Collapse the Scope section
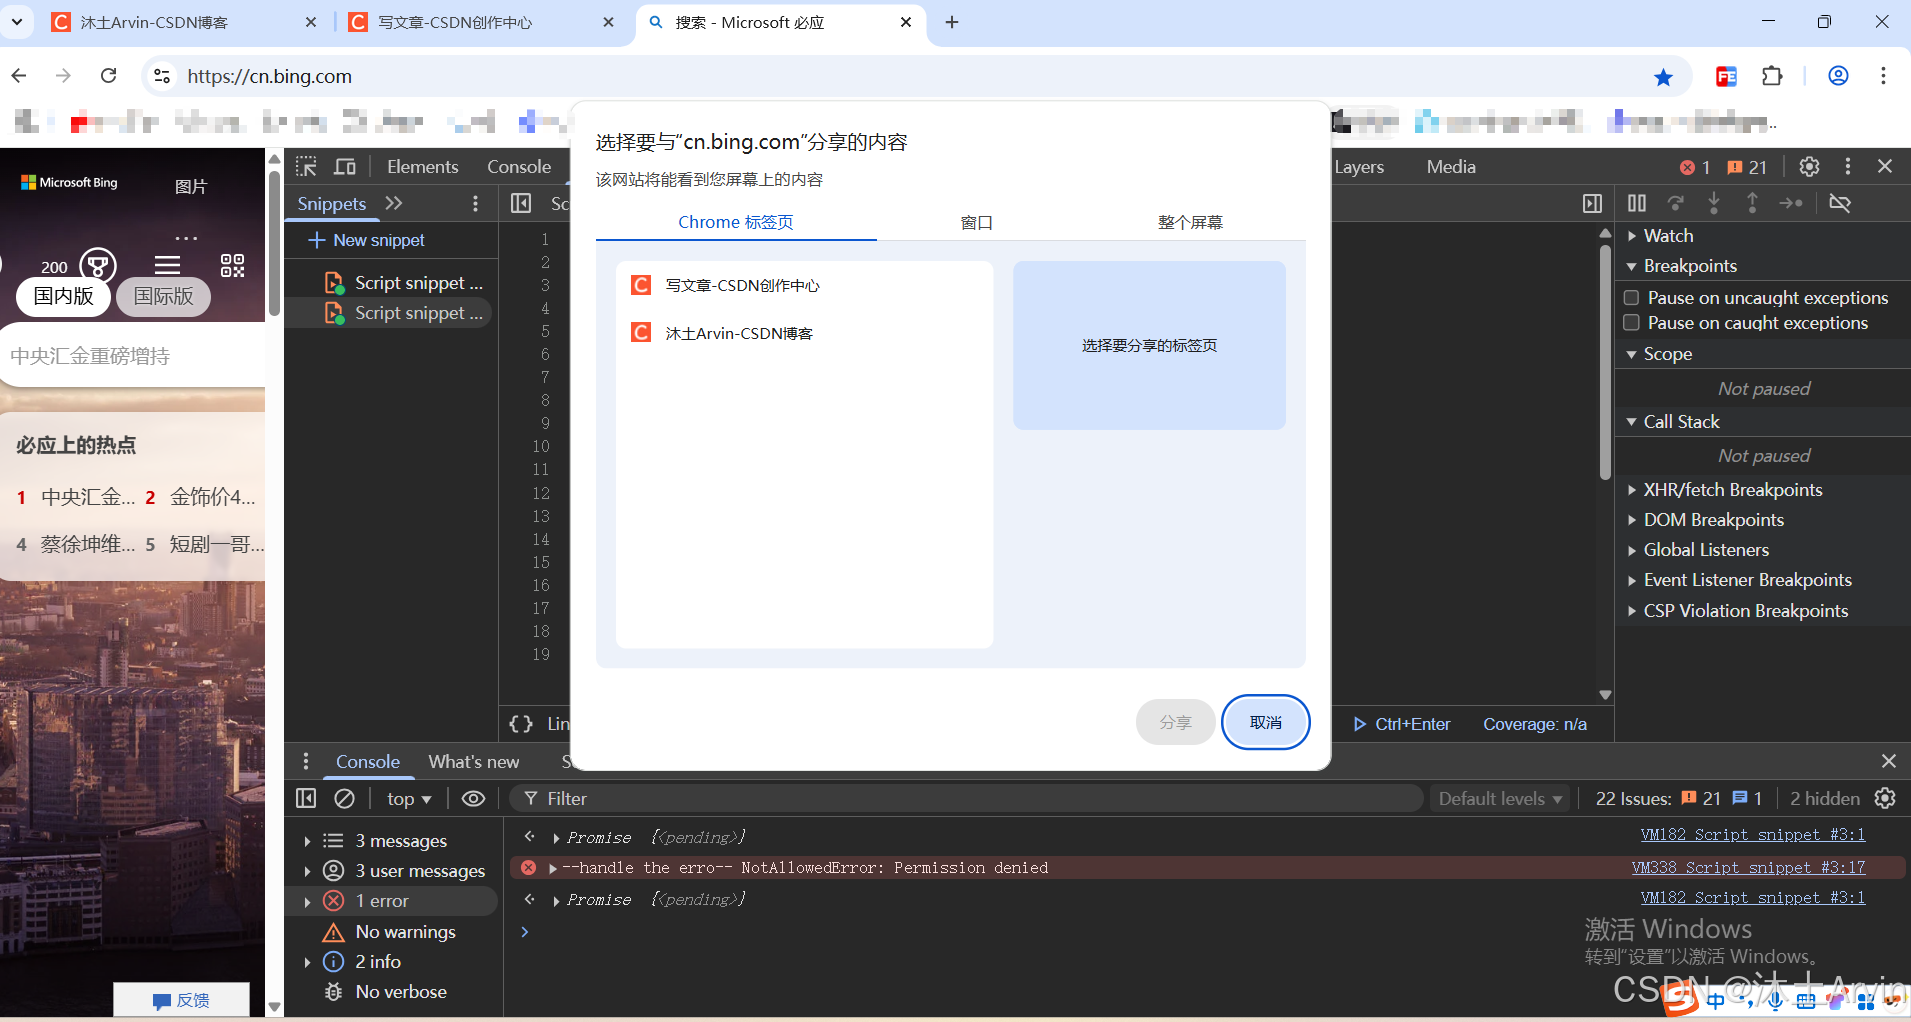 [1660, 353]
